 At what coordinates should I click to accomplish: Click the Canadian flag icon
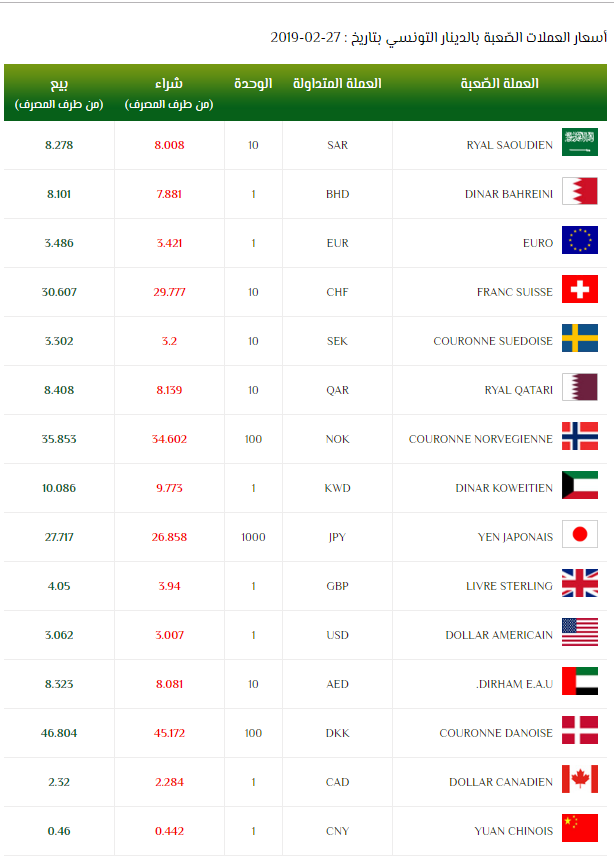pos(579,781)
